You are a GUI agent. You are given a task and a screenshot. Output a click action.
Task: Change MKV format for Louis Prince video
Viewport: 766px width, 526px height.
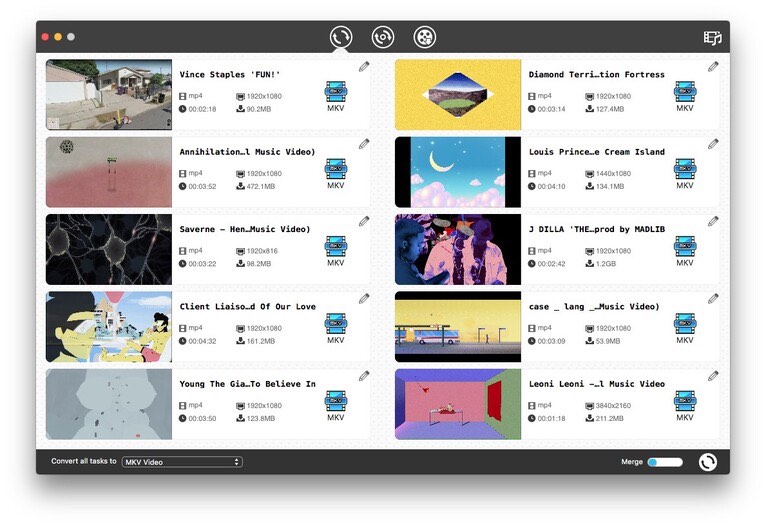(x=685, y=173)
